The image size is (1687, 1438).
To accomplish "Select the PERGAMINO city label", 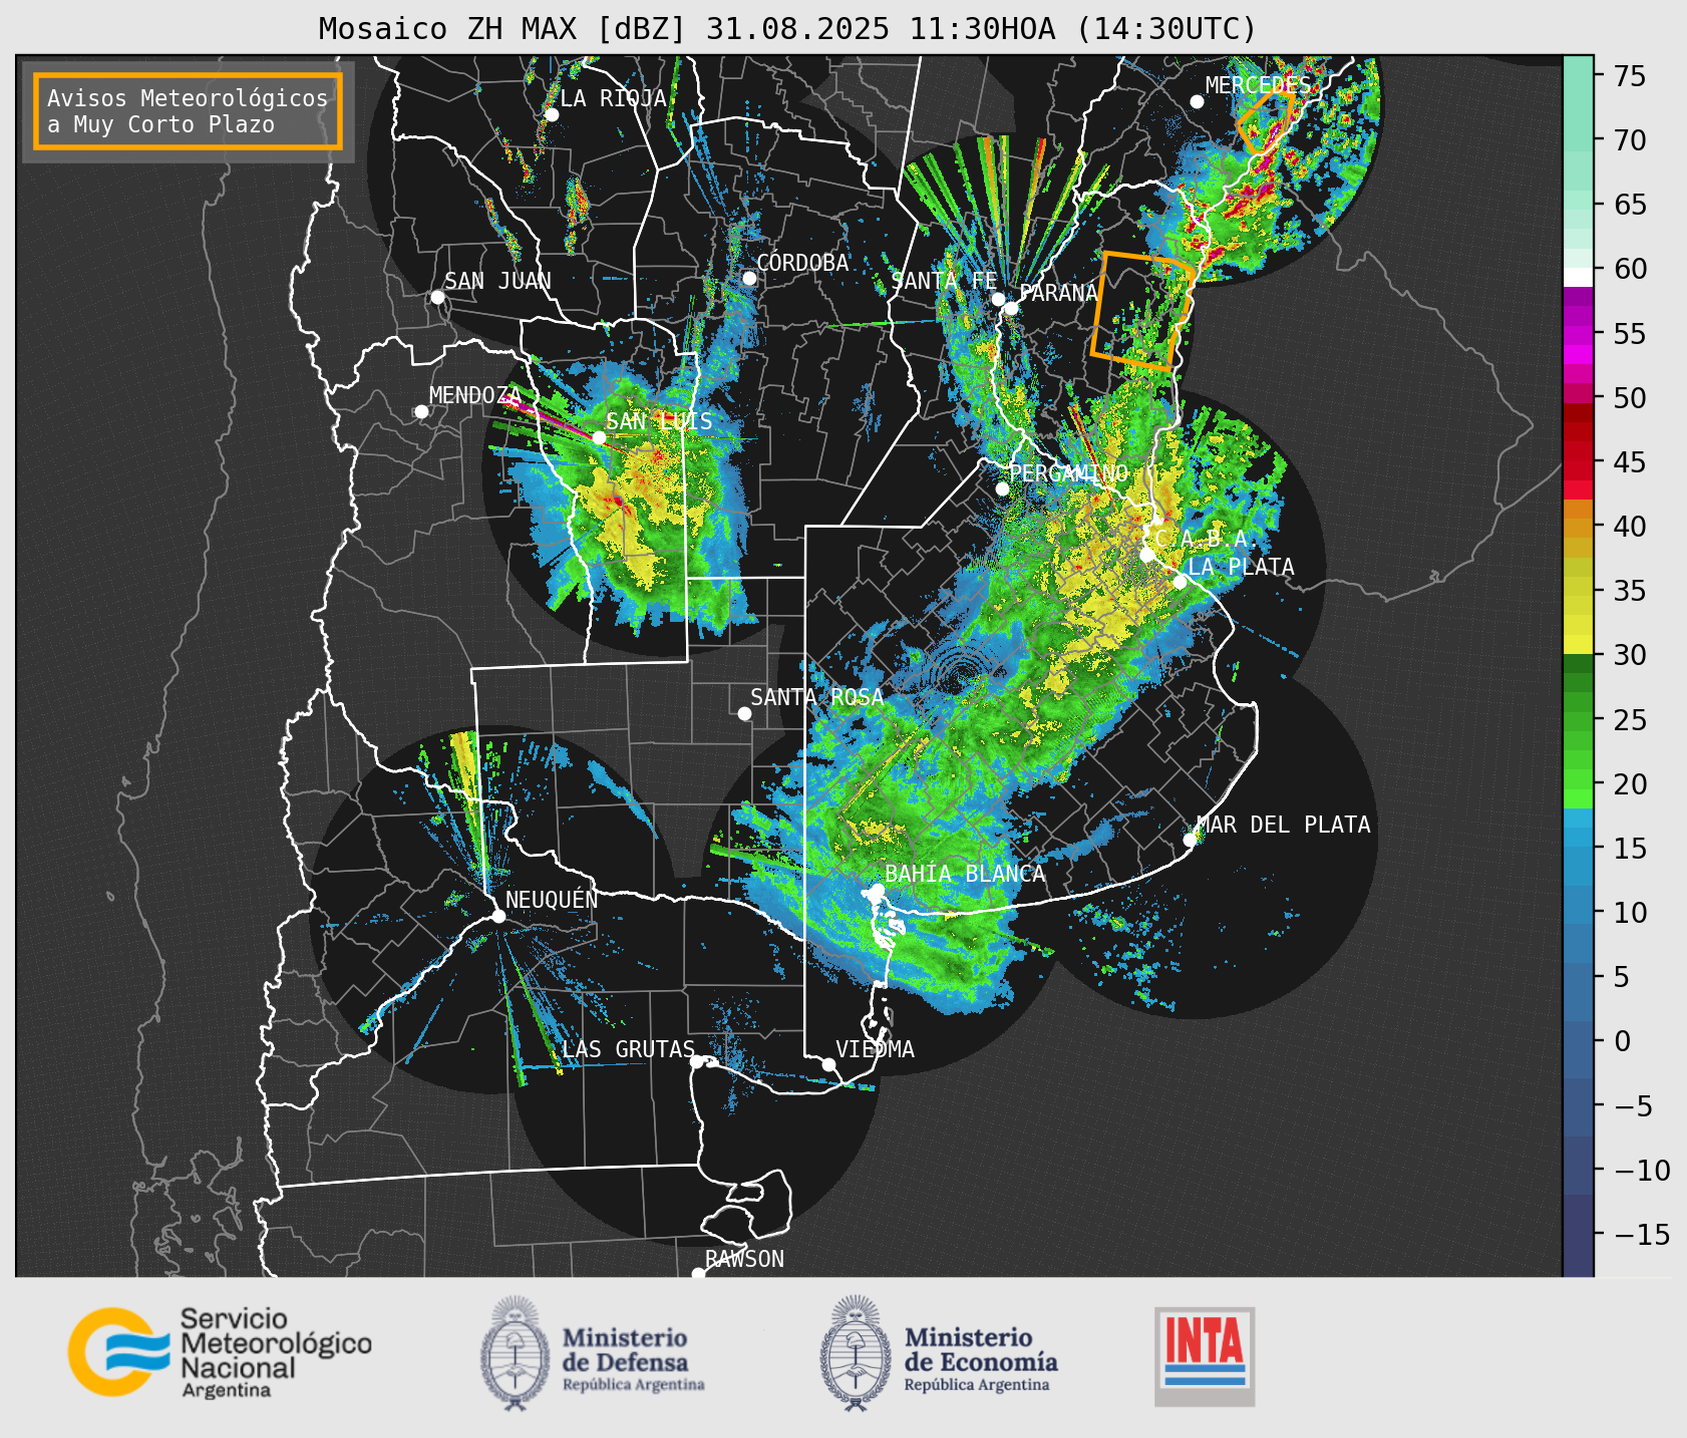I will point(1068,473).
